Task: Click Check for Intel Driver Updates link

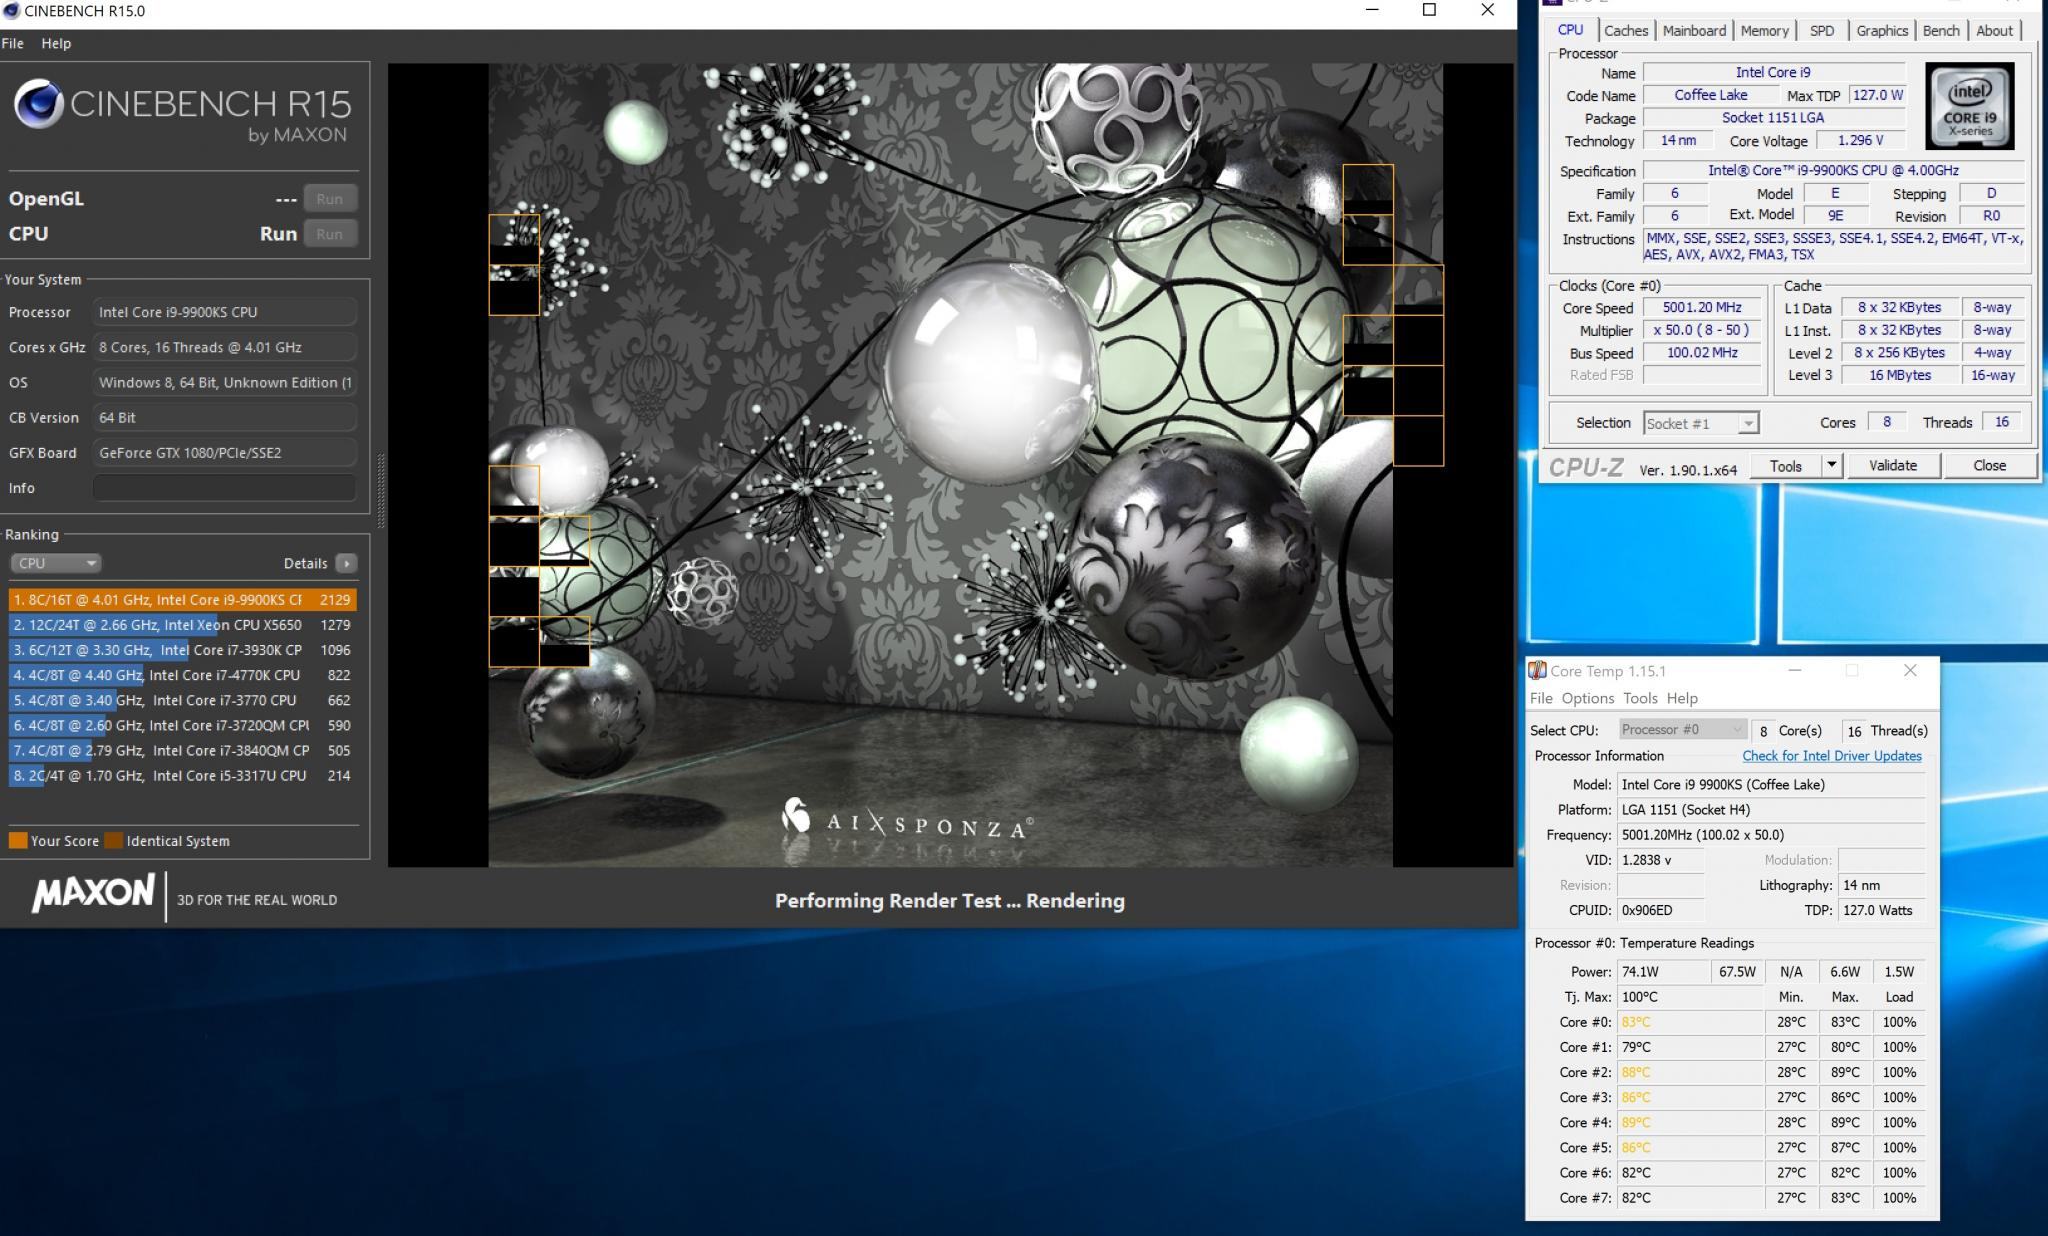Action: [1832, 756]
